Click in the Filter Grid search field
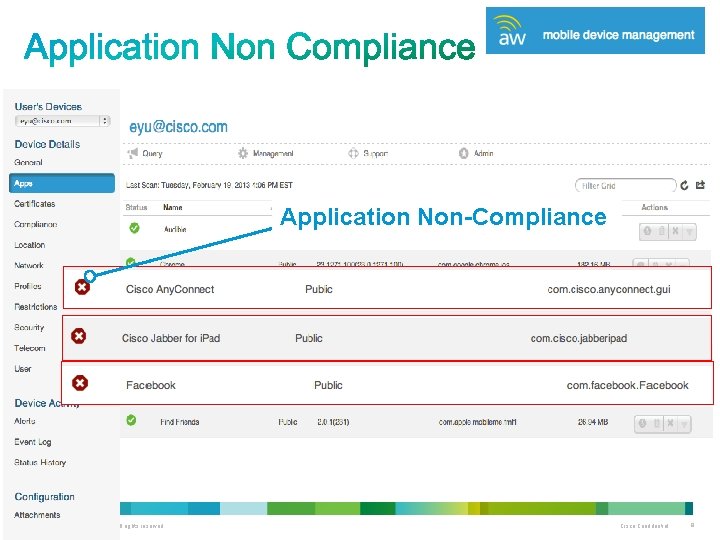 (x=625, y=186)
